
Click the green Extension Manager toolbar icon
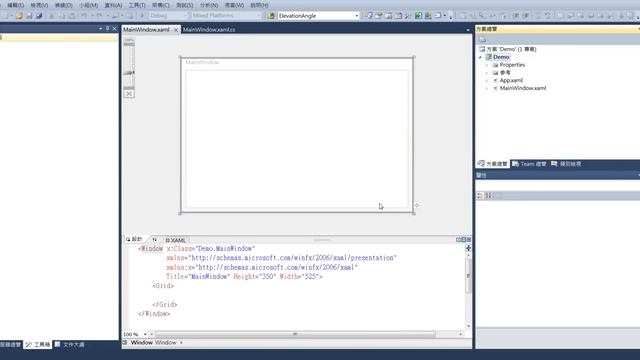click(x=418, y=16)
